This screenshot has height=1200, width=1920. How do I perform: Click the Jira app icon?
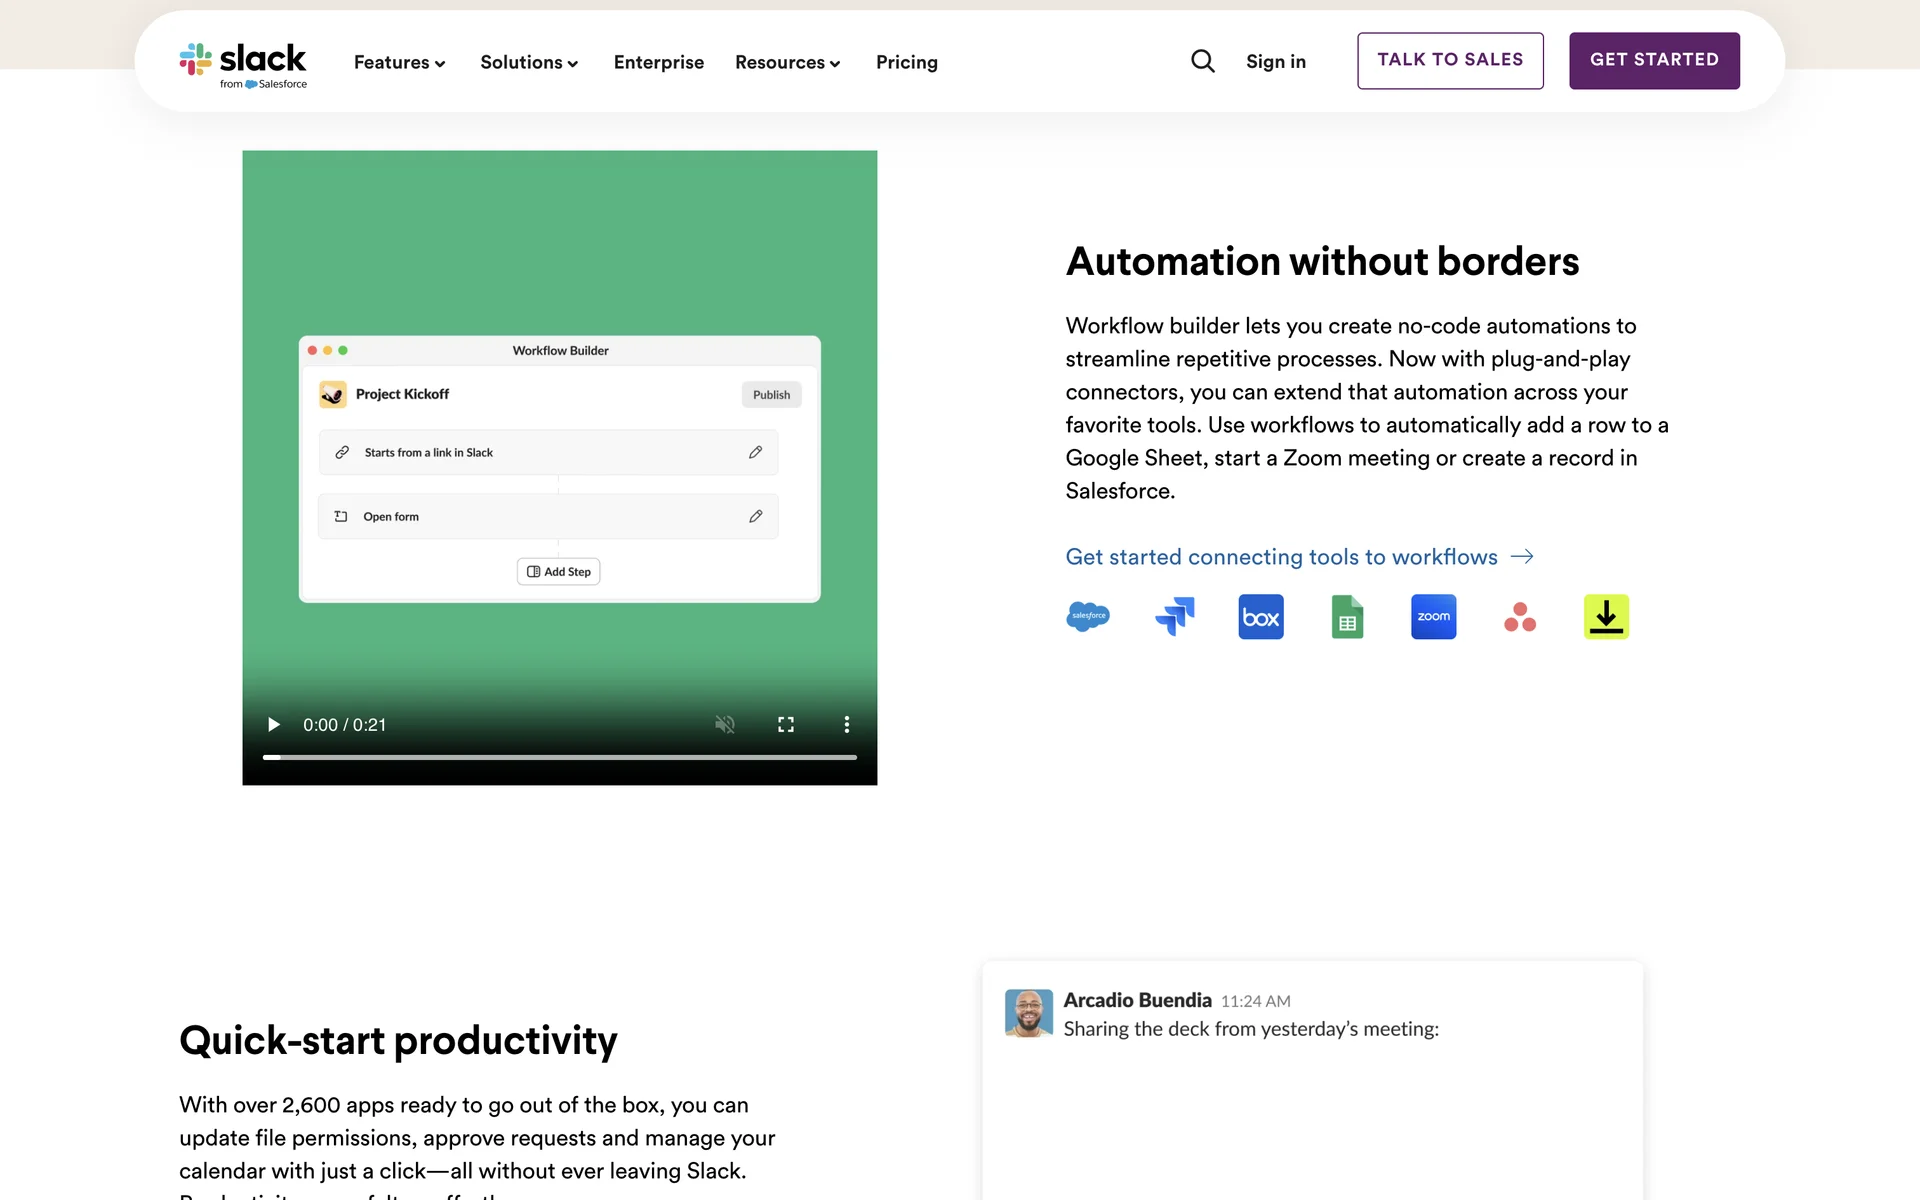tap(1175, 616)
